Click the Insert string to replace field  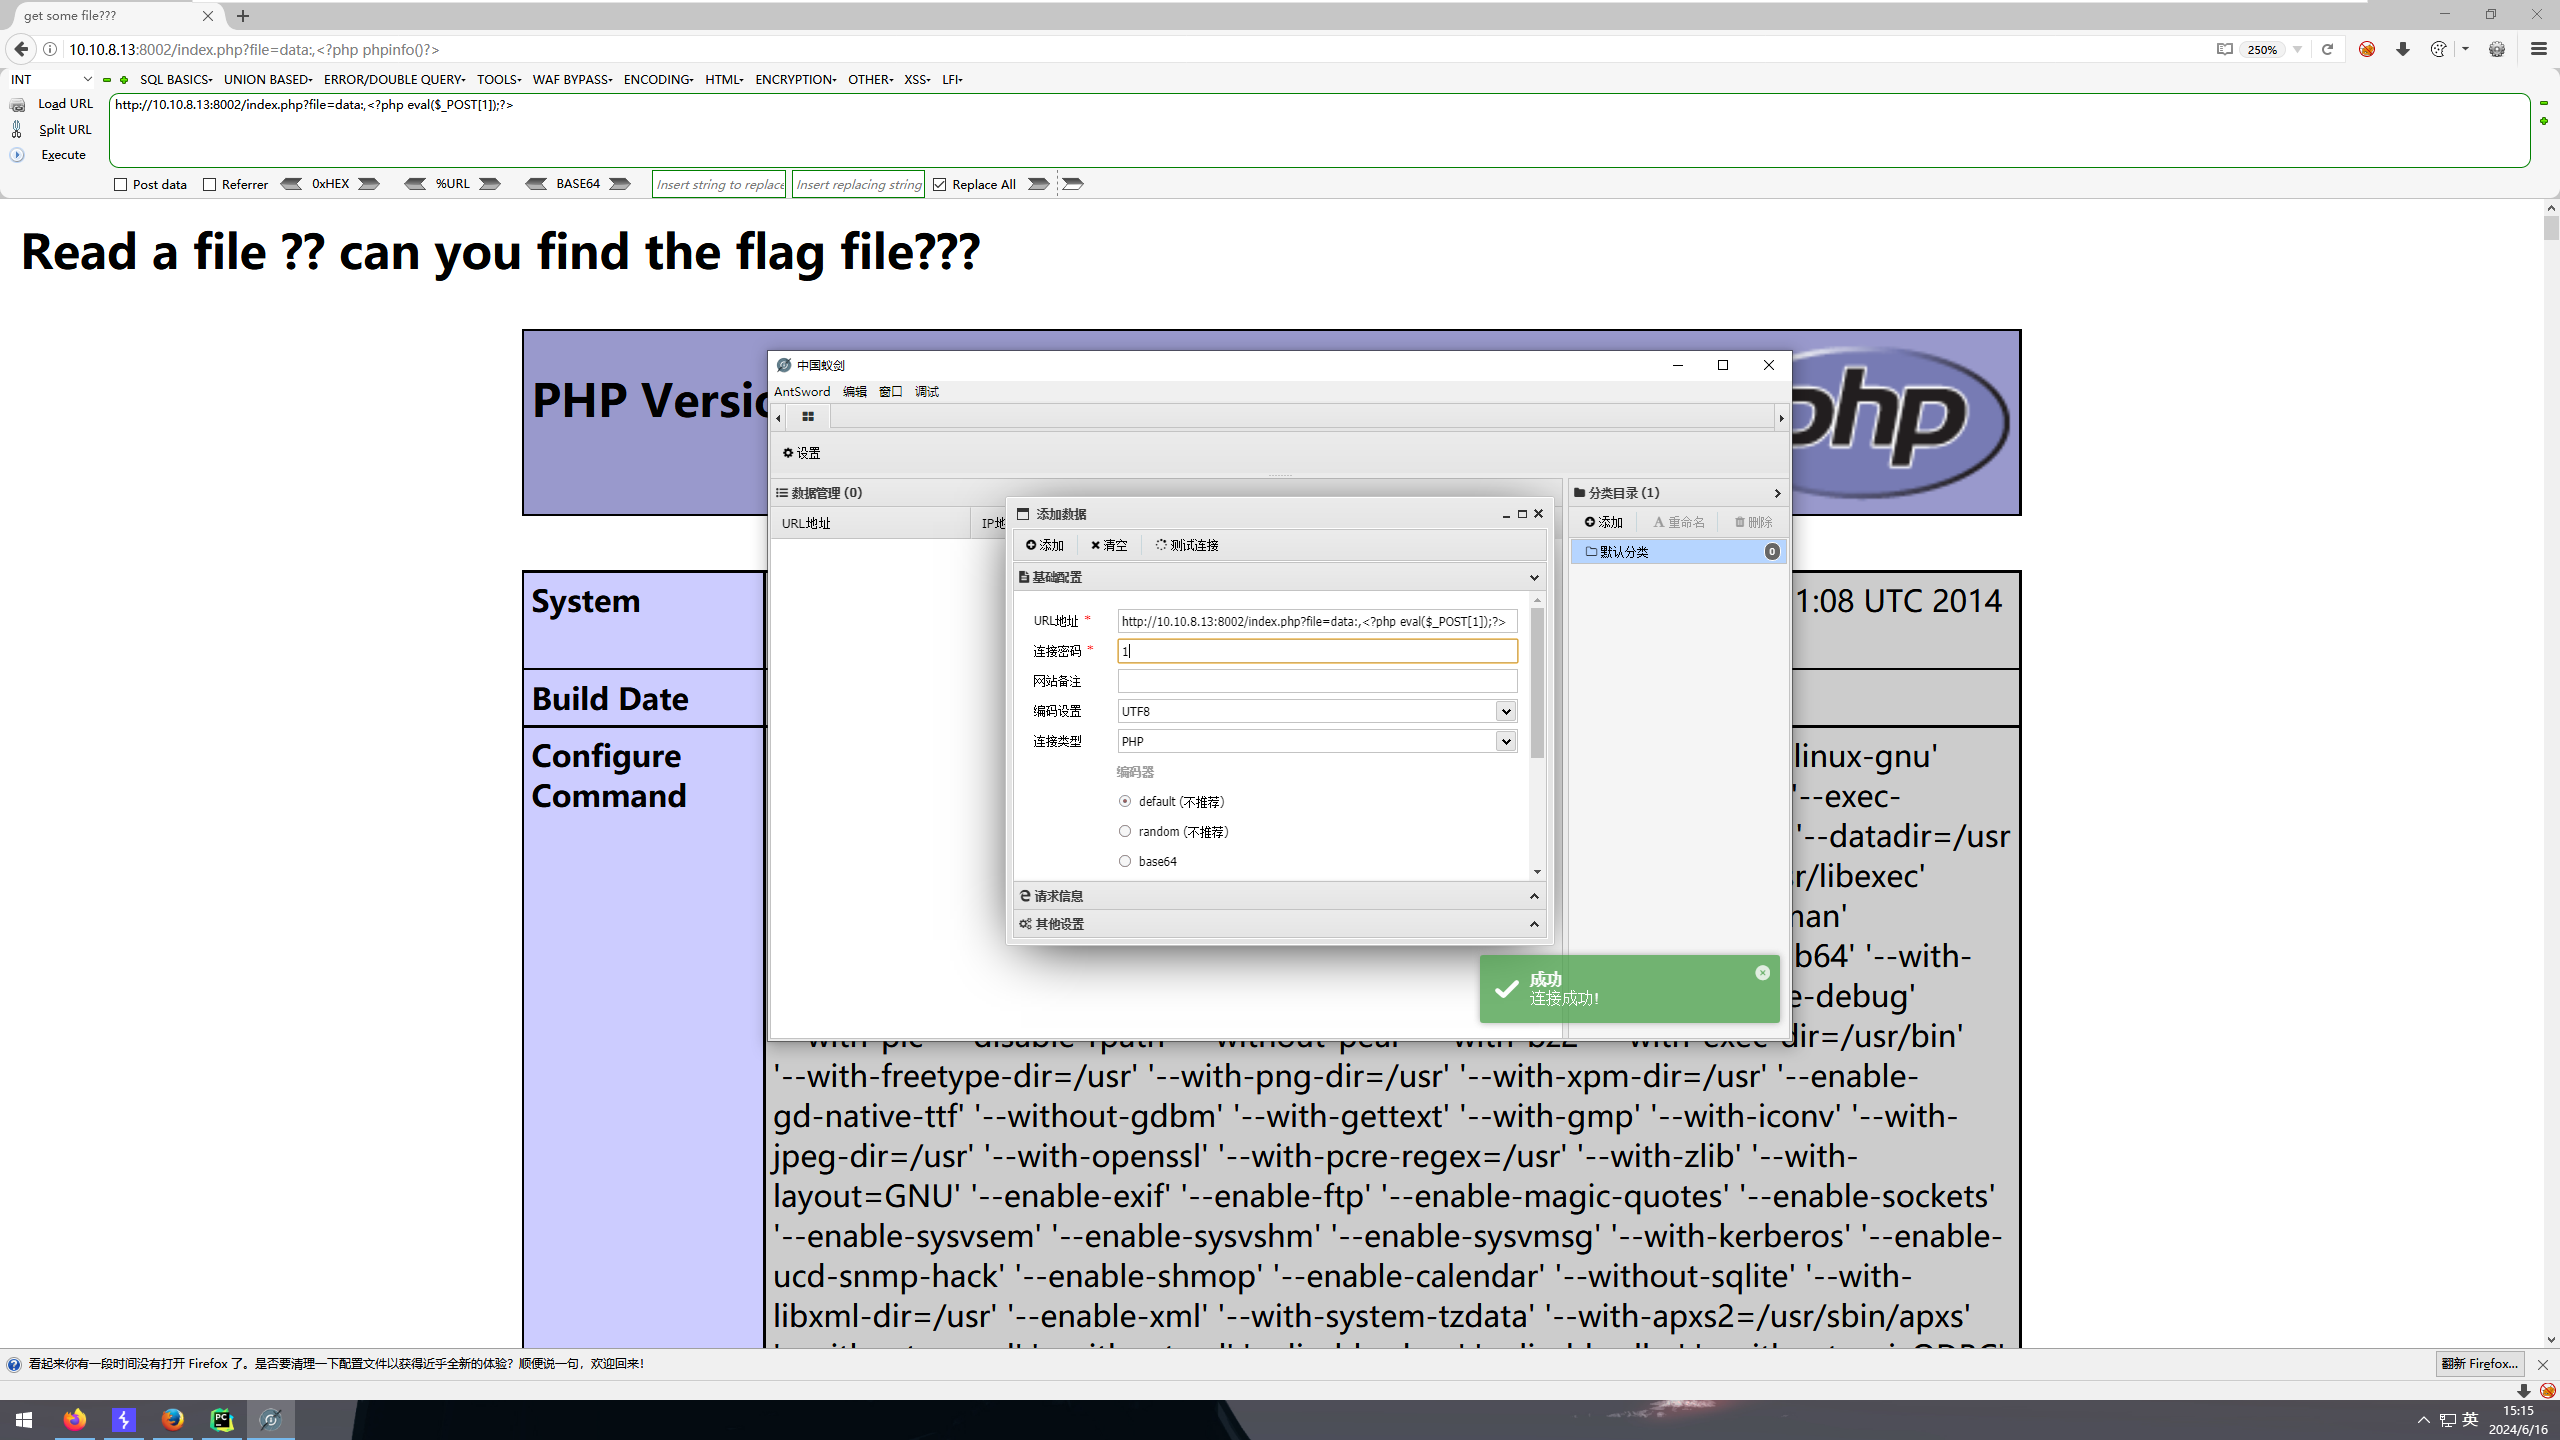(719, 185)
